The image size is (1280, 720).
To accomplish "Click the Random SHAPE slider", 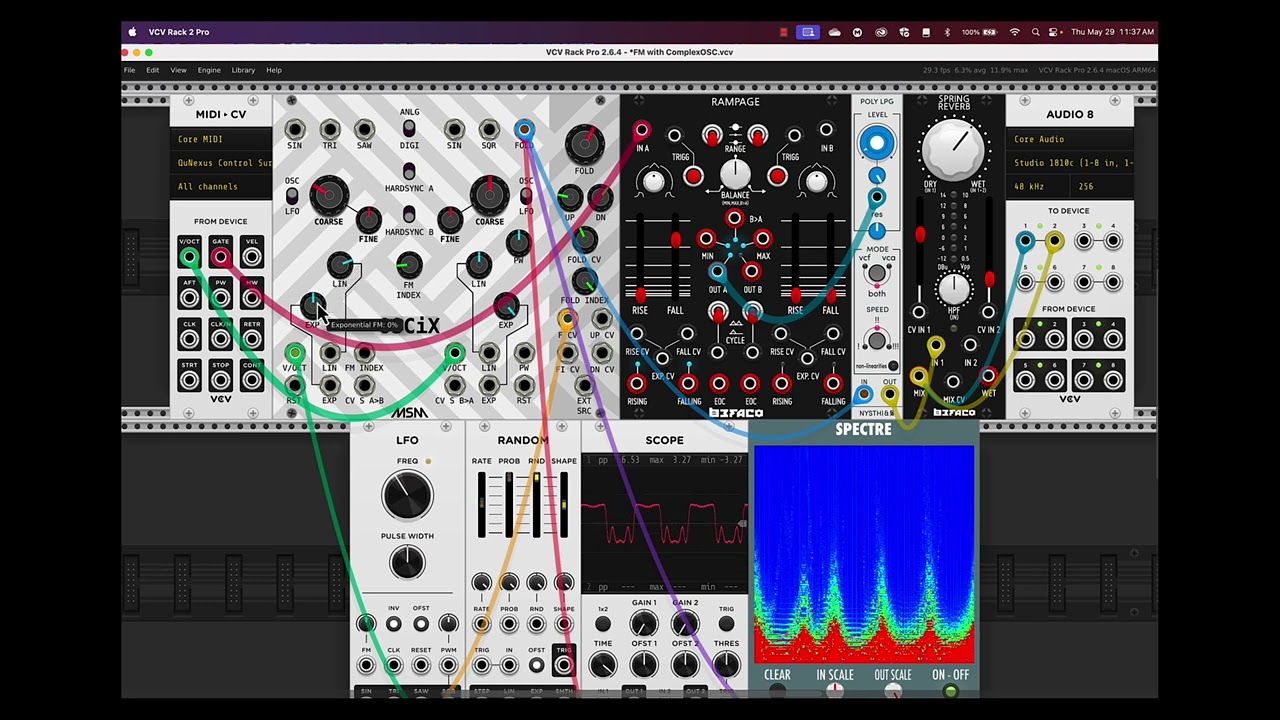I will pos(563,505).
